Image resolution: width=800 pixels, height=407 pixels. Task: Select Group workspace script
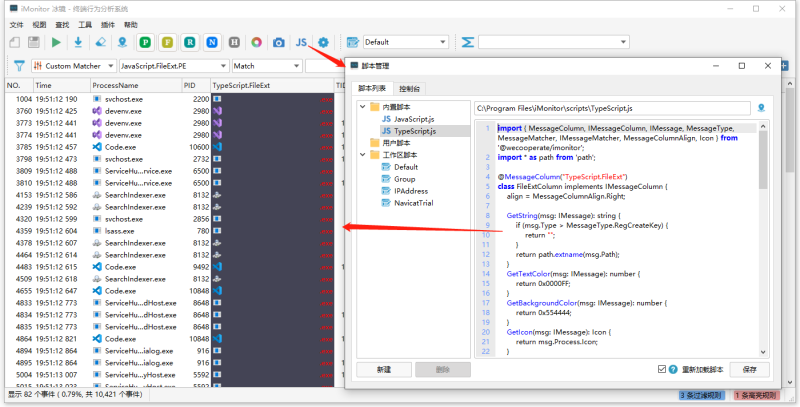coord(404,179)
